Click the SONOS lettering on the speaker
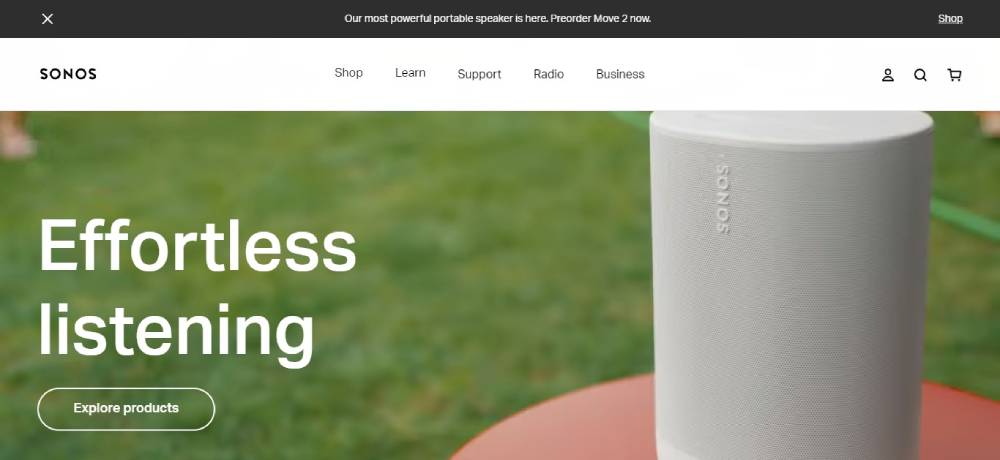Image resolution: width=1000 pixels, height=460 pixels. pos(723,198)
